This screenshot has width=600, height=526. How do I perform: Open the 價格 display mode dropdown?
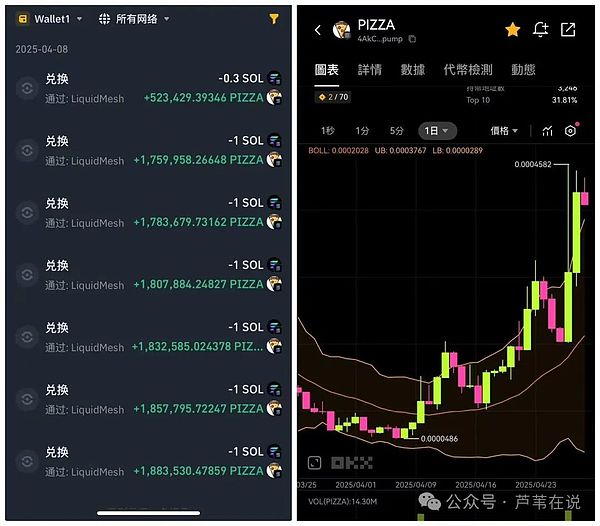(x=504, y=131)
